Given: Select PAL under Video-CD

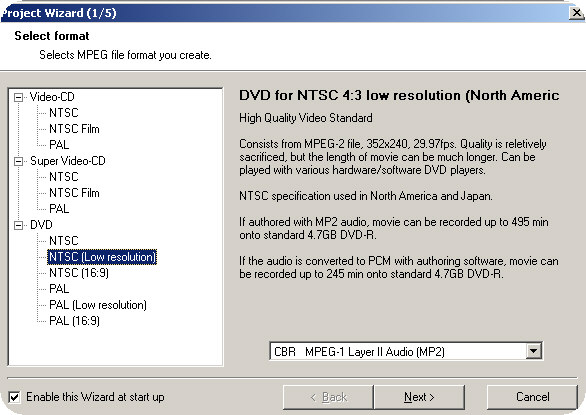Looking at the screenshot, I should 59,145.
